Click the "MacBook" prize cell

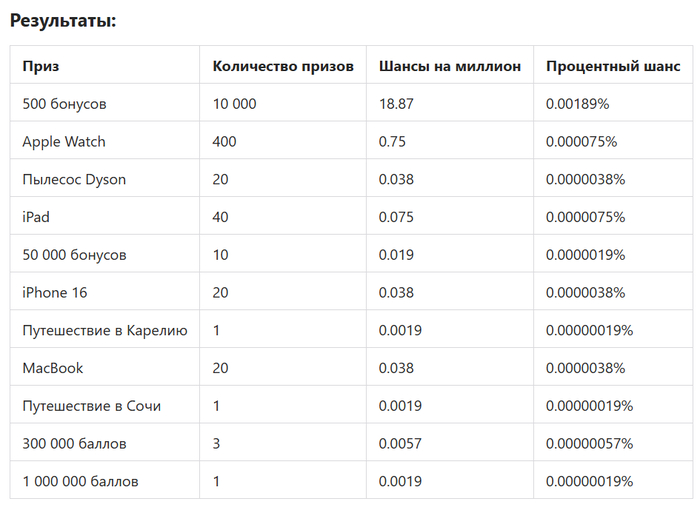(x=53, y=368)
